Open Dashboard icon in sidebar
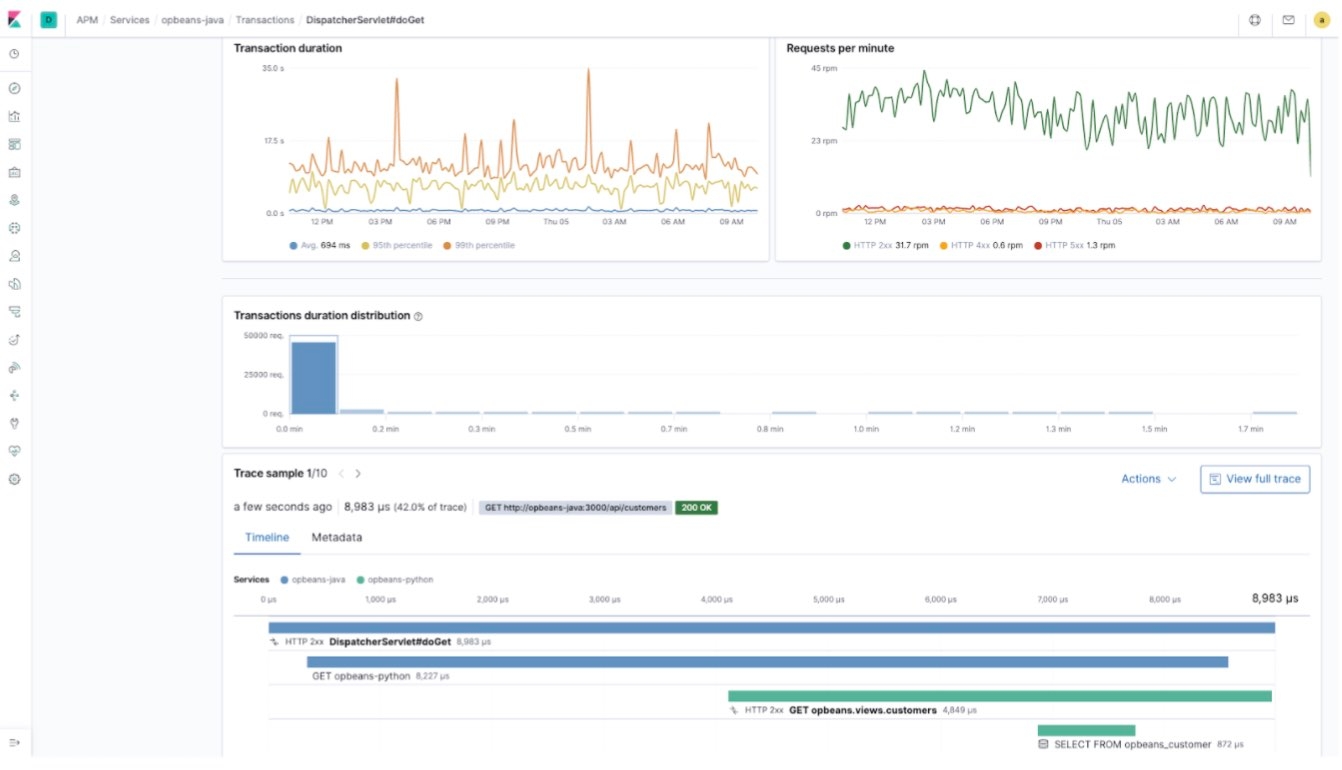This screenshot has width=1342, height=770. tap(15, 144)
